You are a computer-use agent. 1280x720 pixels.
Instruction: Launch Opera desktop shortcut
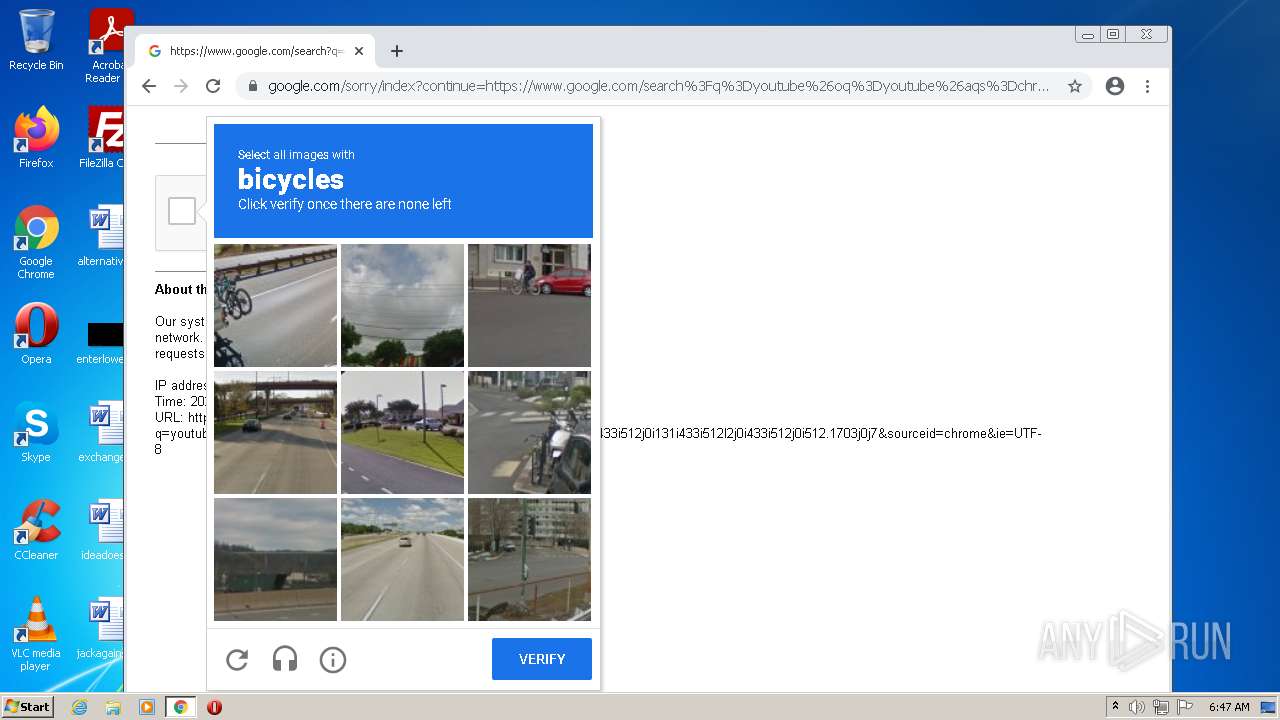pyautogui.click(x=36, y=333)
